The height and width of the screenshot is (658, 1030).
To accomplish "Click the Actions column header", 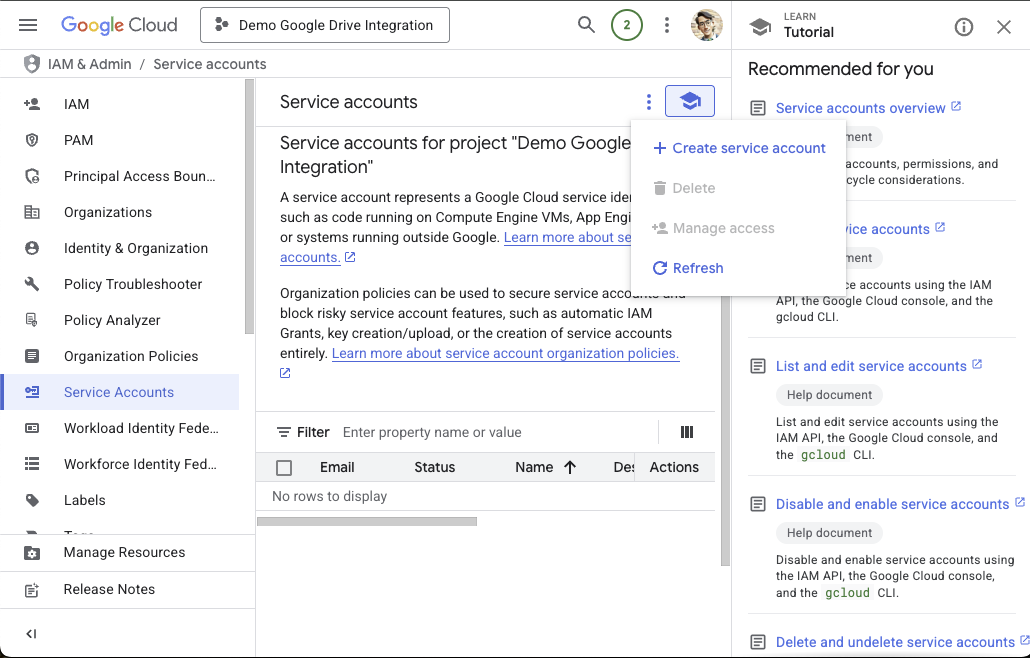I will pyautogui.click(x=674, y=467).
